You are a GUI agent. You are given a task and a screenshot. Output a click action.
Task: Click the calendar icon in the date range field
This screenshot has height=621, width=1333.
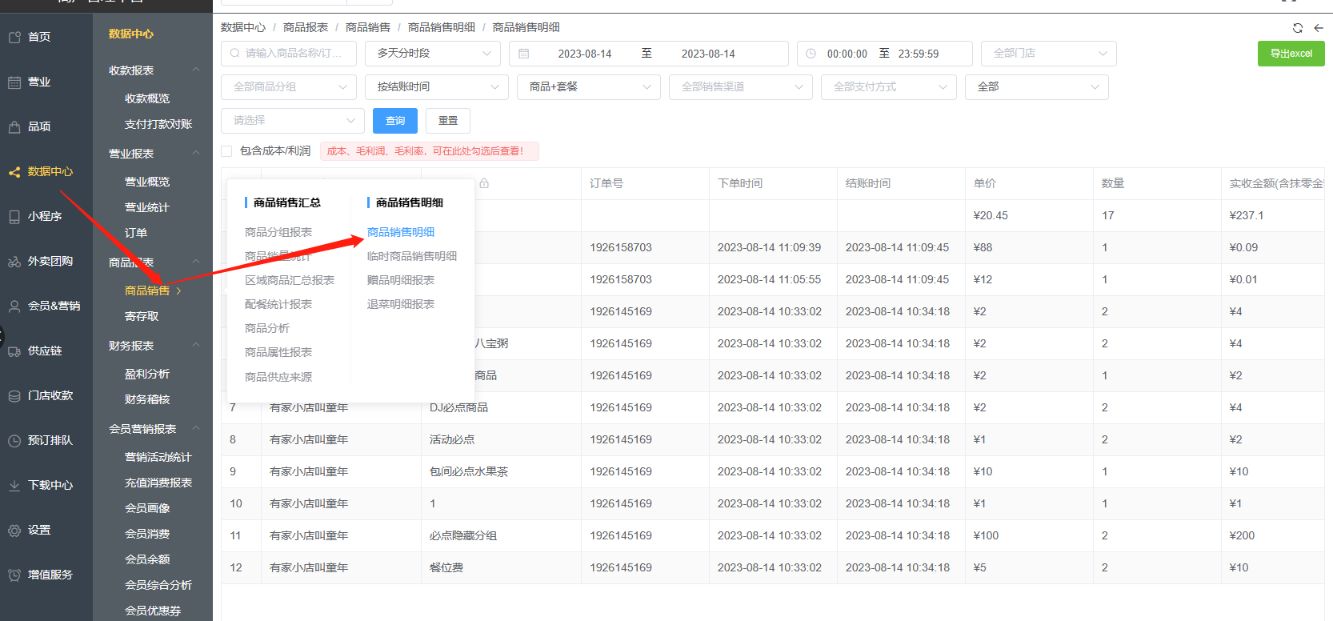(524, 54)
